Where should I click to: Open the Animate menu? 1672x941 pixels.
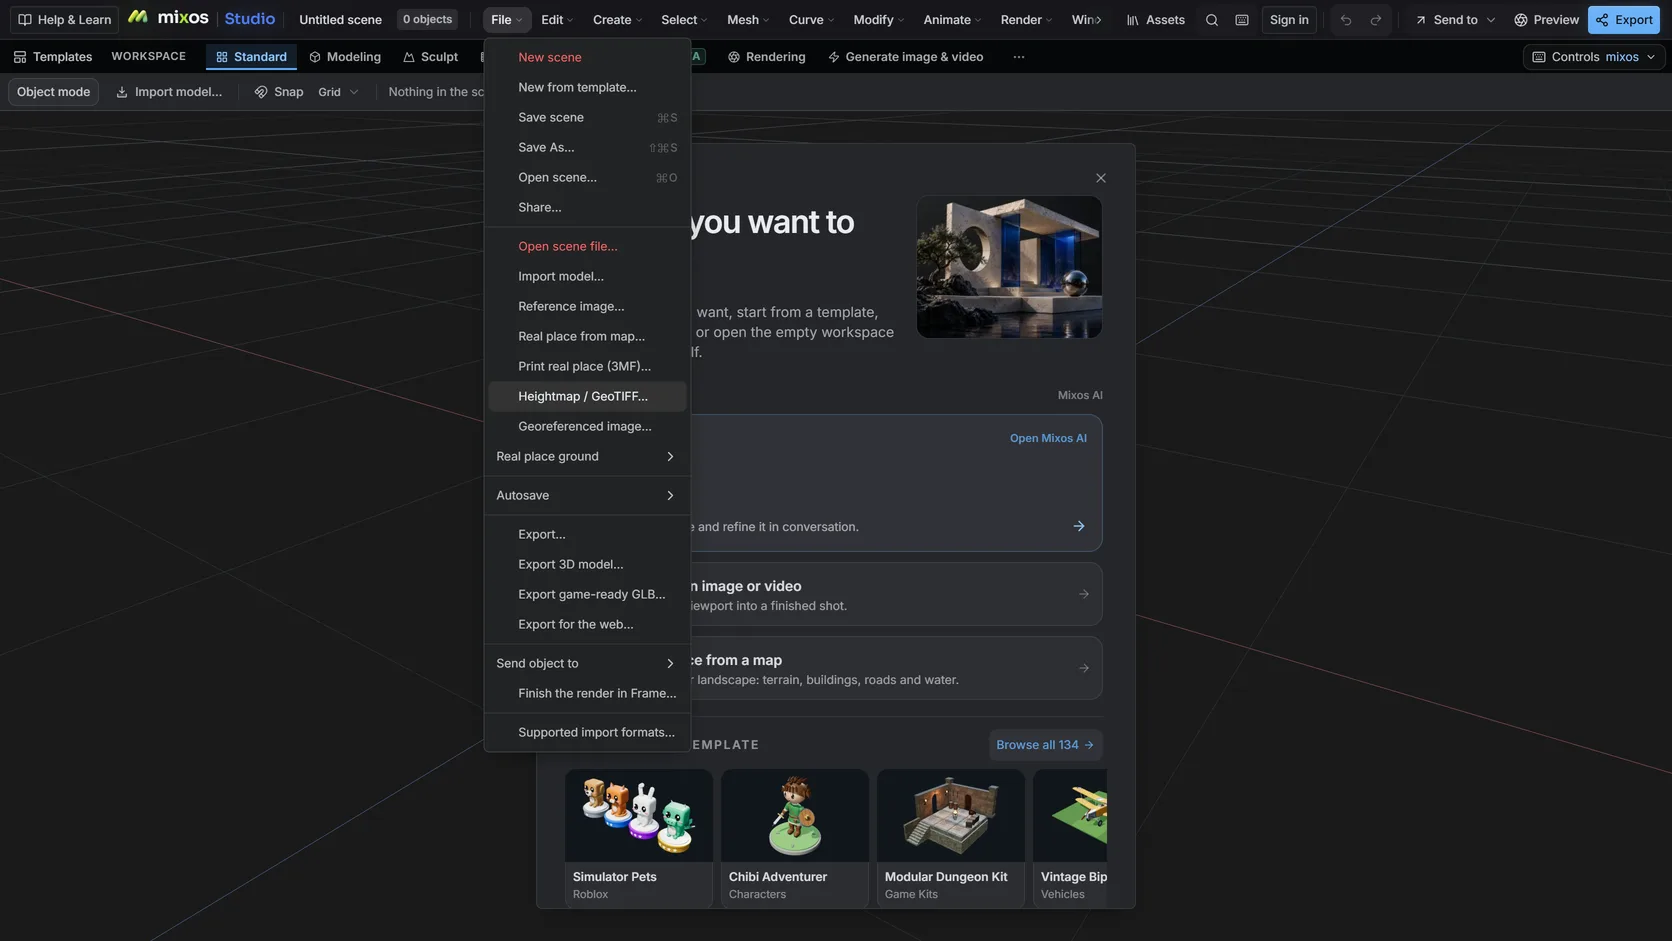pos(952,20)
